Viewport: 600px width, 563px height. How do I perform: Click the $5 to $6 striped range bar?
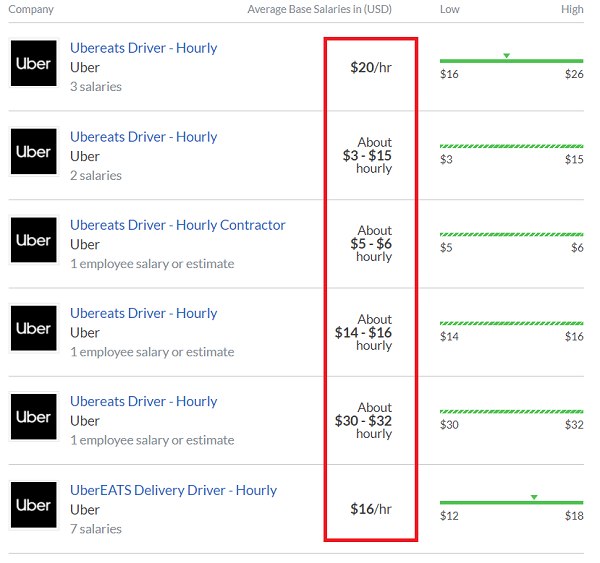pos(511,235)
